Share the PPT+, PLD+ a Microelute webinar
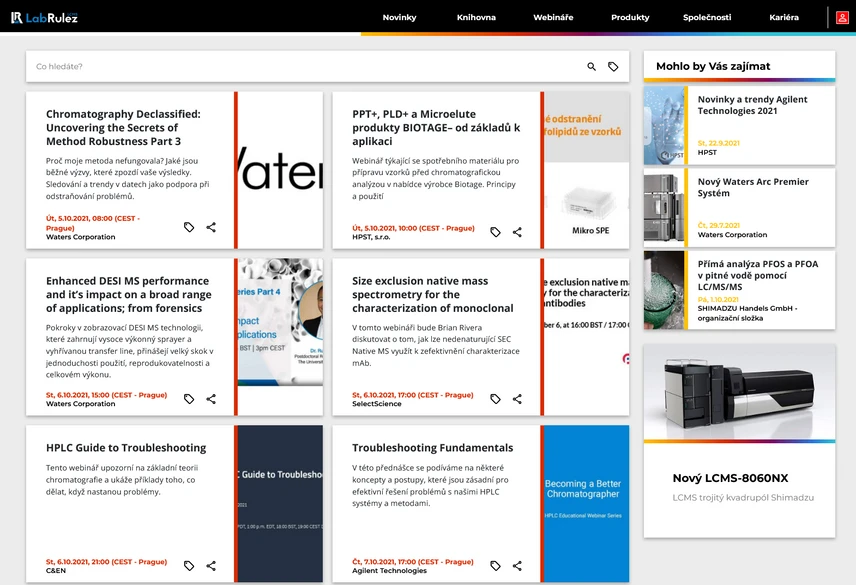This screenshot has height=585, width=856. (x=517, y=232)
